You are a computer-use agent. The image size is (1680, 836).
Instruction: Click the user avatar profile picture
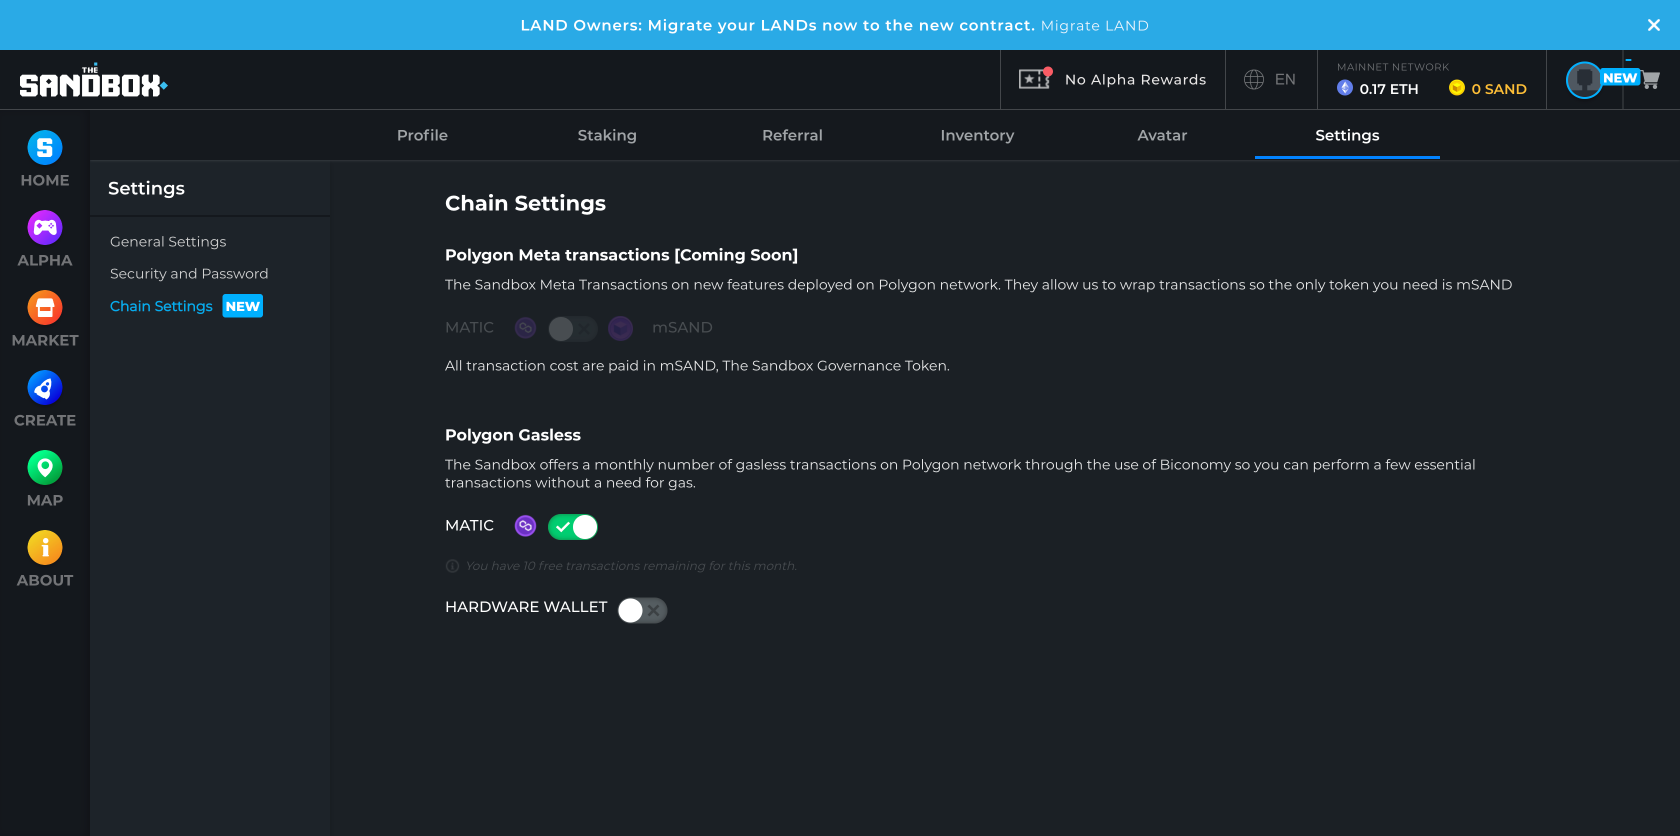1584,80
